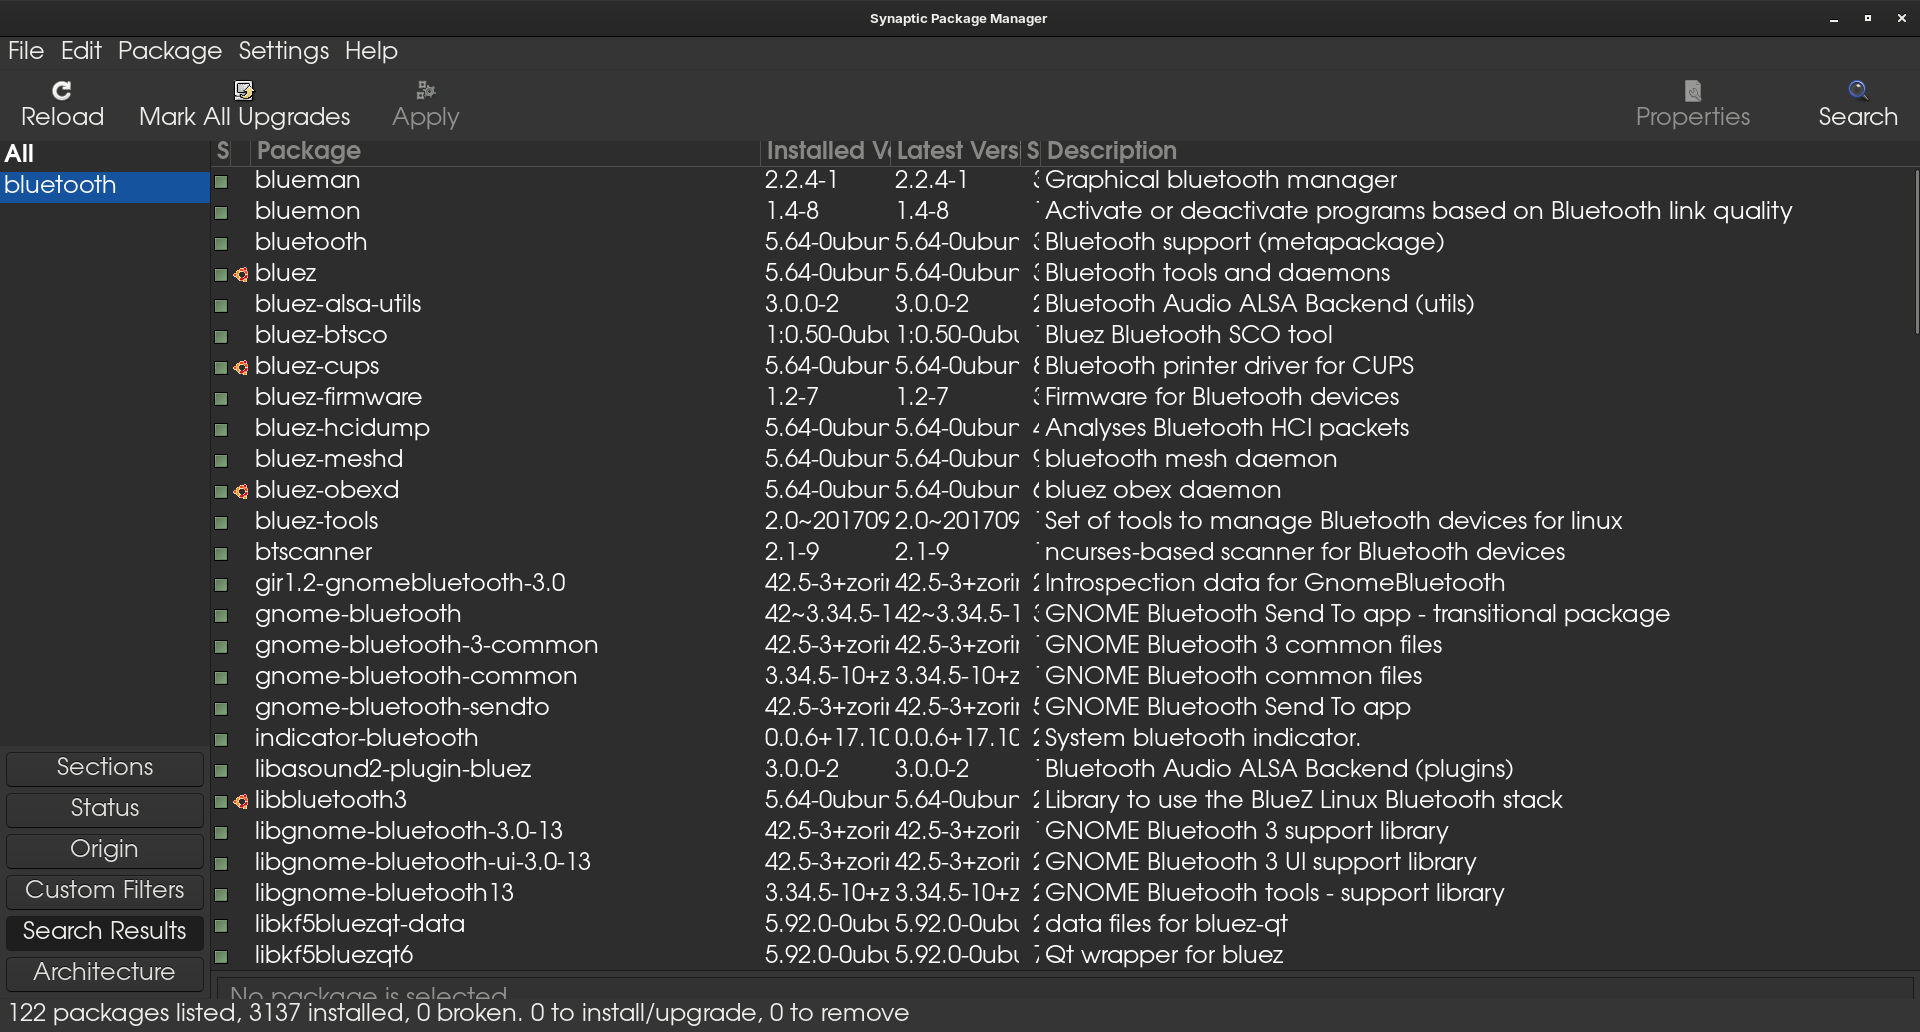Click the Ubuntu logo beside bluez-cups

pos(241,367)
